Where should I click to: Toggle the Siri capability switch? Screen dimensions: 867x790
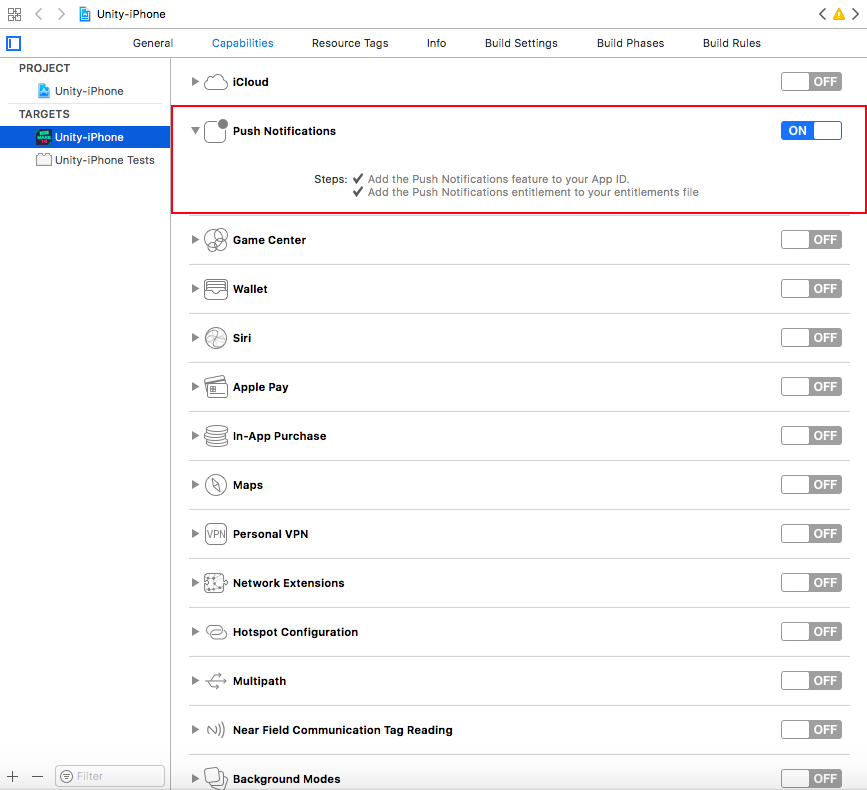[x=811, y=337]
